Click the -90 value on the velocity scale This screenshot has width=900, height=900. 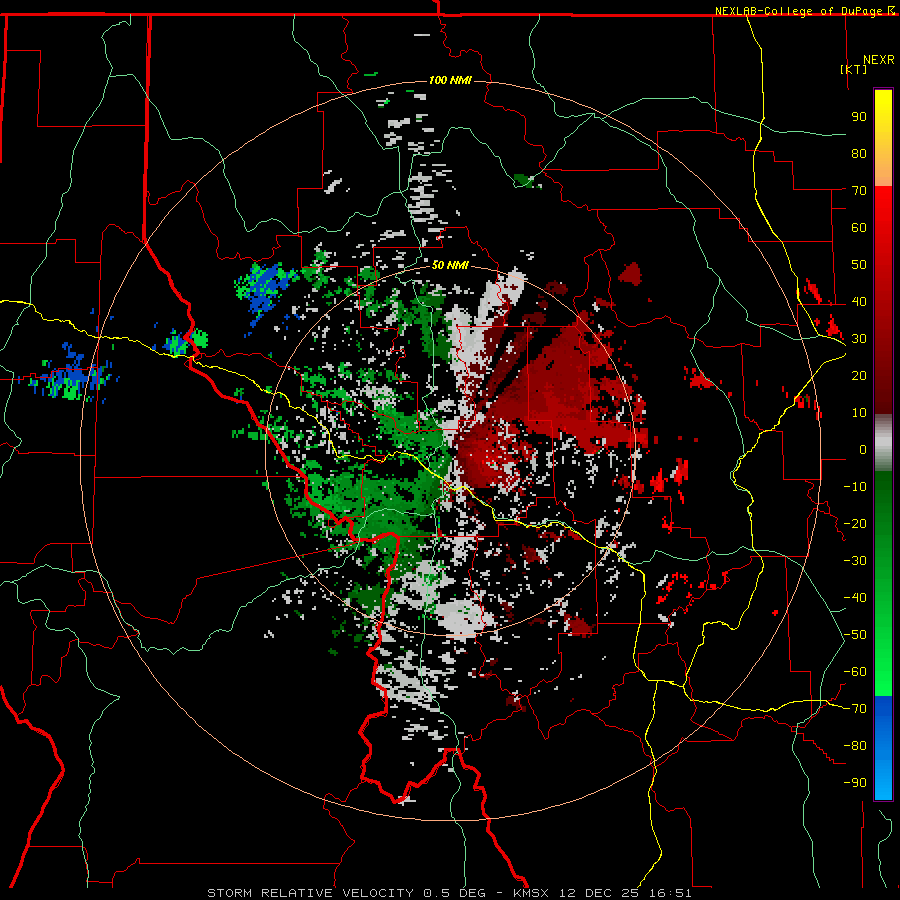point(855,783)
